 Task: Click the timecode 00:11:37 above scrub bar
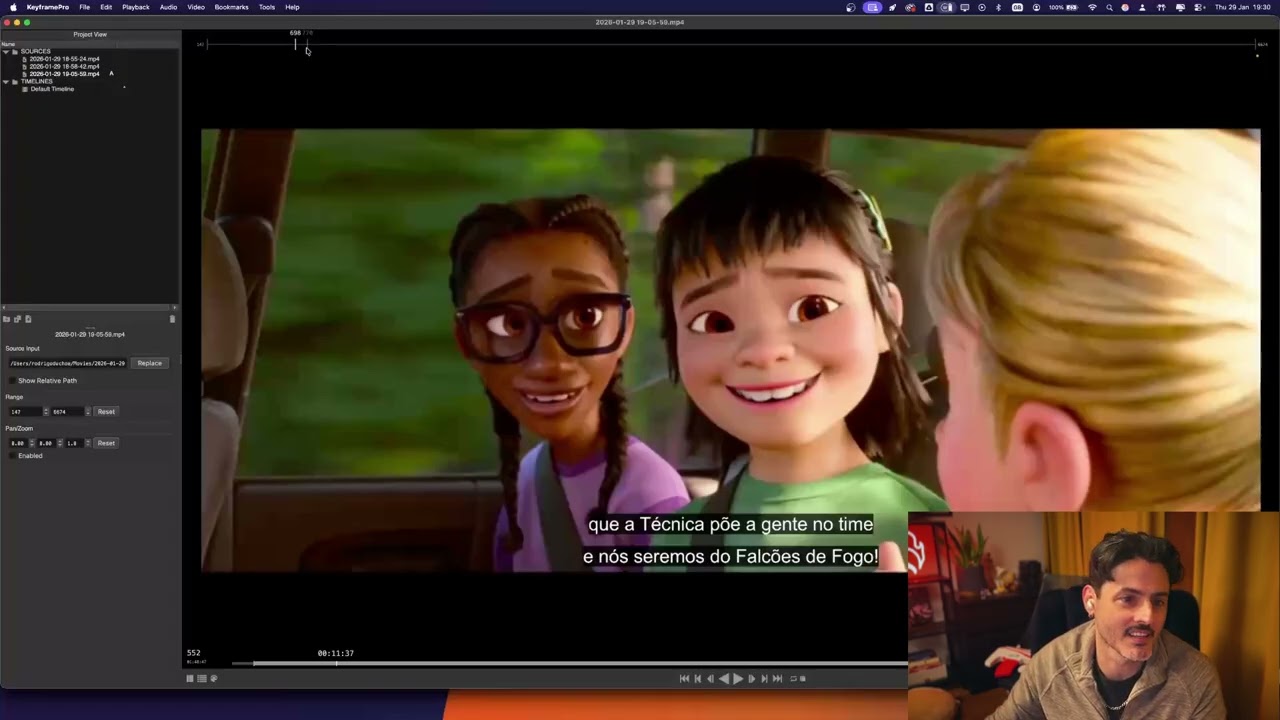point(335,653)
